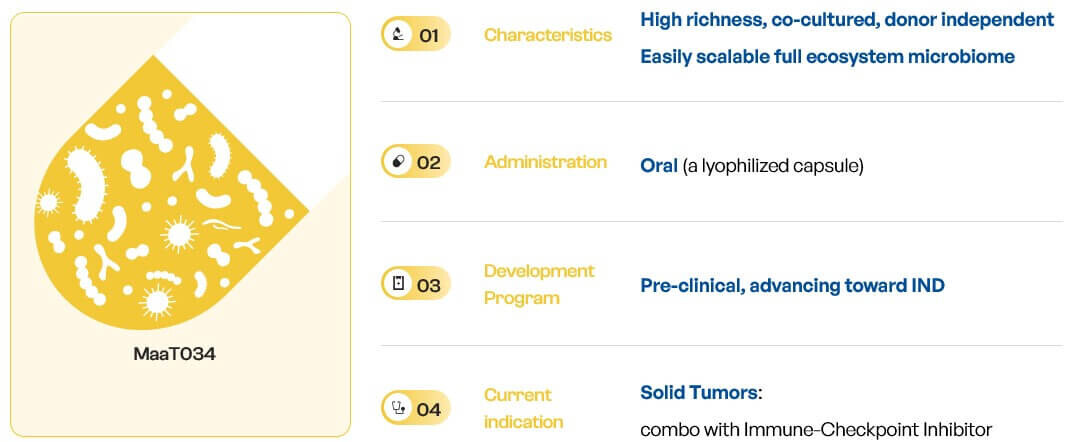
Task: Select the Development Program label
Action: coord(539,284)
